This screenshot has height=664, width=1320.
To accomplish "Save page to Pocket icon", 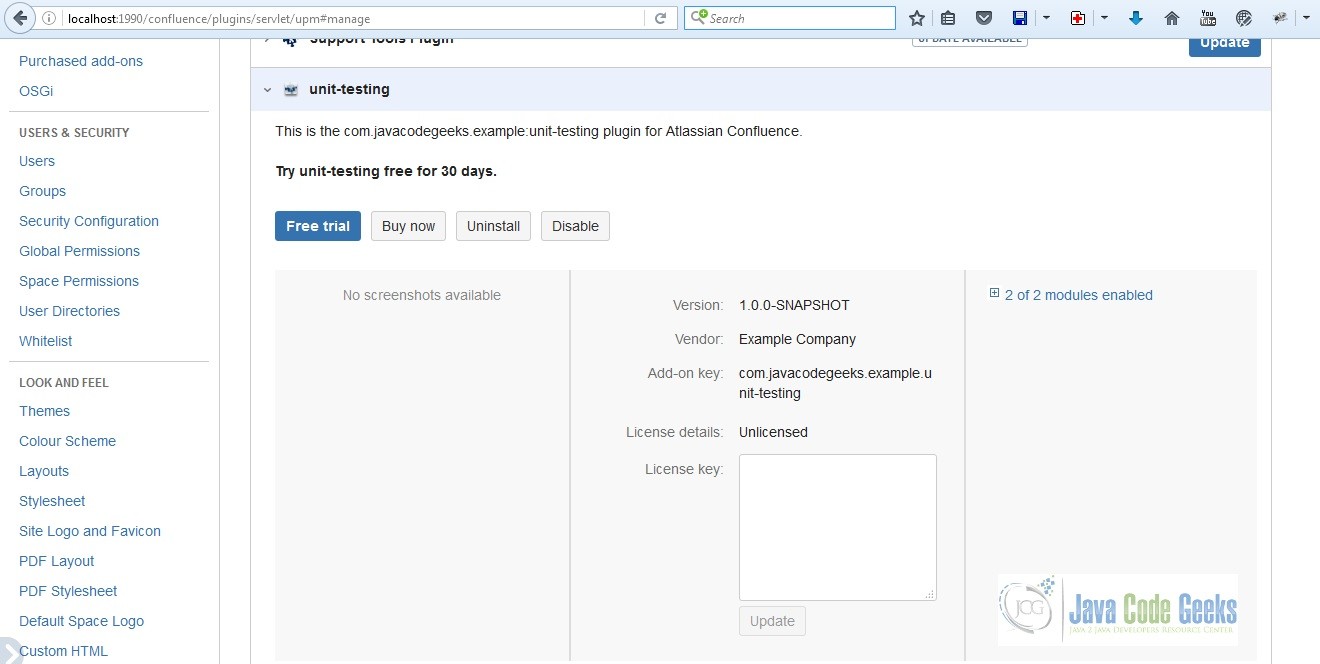I will point(984,17).
